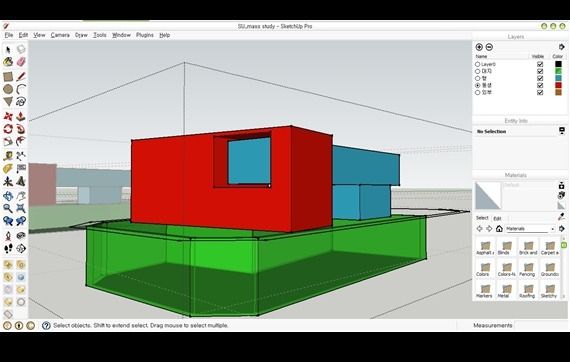
Task: Click the Materials list scrollbar
Action: coord(564,267)
